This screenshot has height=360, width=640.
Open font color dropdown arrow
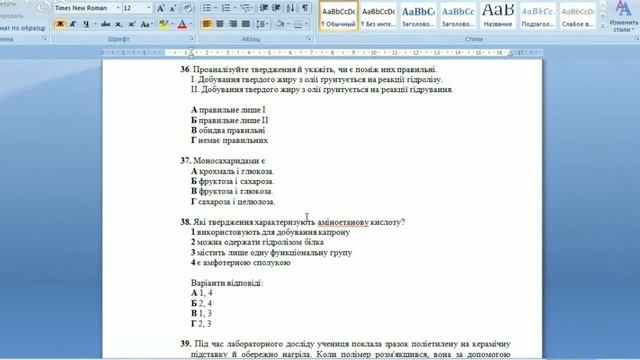(191, 24)
